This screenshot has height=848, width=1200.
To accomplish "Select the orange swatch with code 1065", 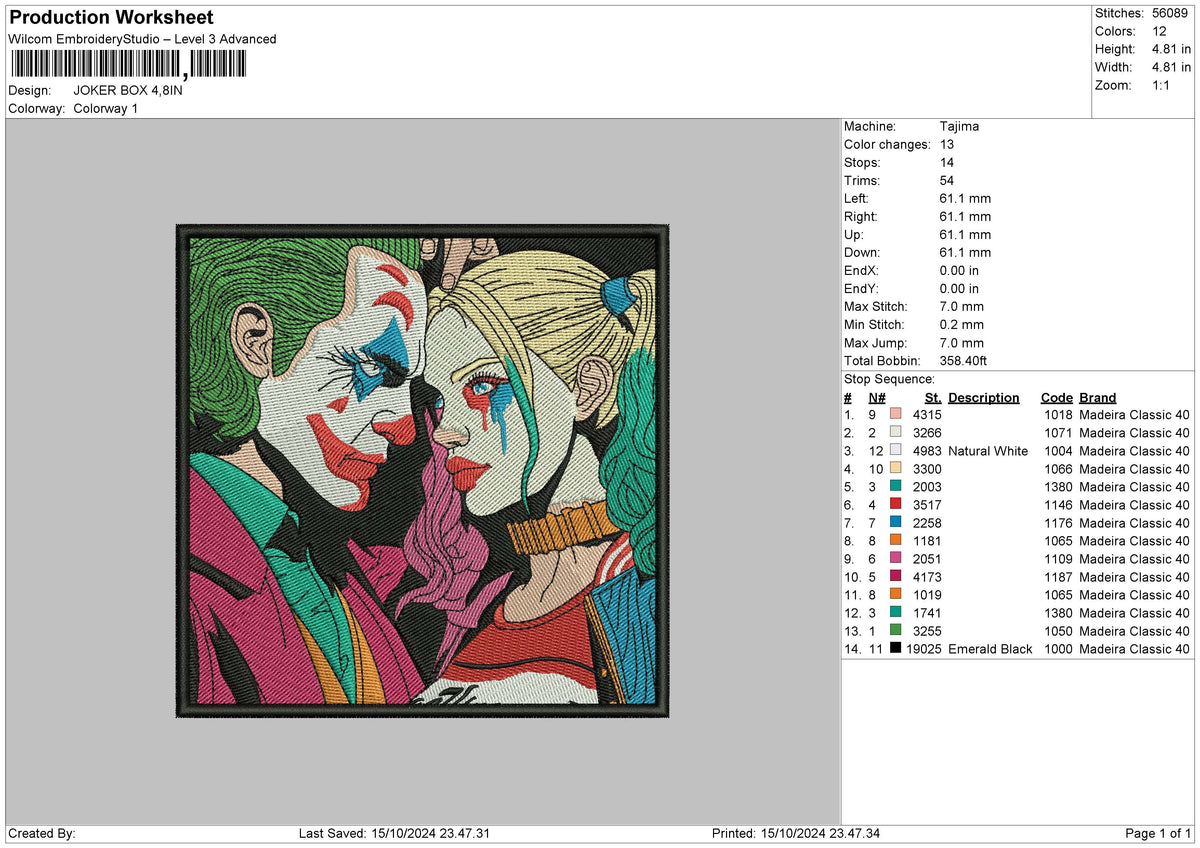I will tap(895, 541).
